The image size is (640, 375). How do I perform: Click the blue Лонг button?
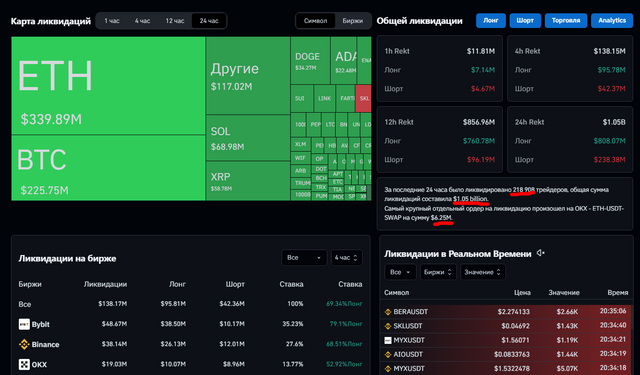491,20
